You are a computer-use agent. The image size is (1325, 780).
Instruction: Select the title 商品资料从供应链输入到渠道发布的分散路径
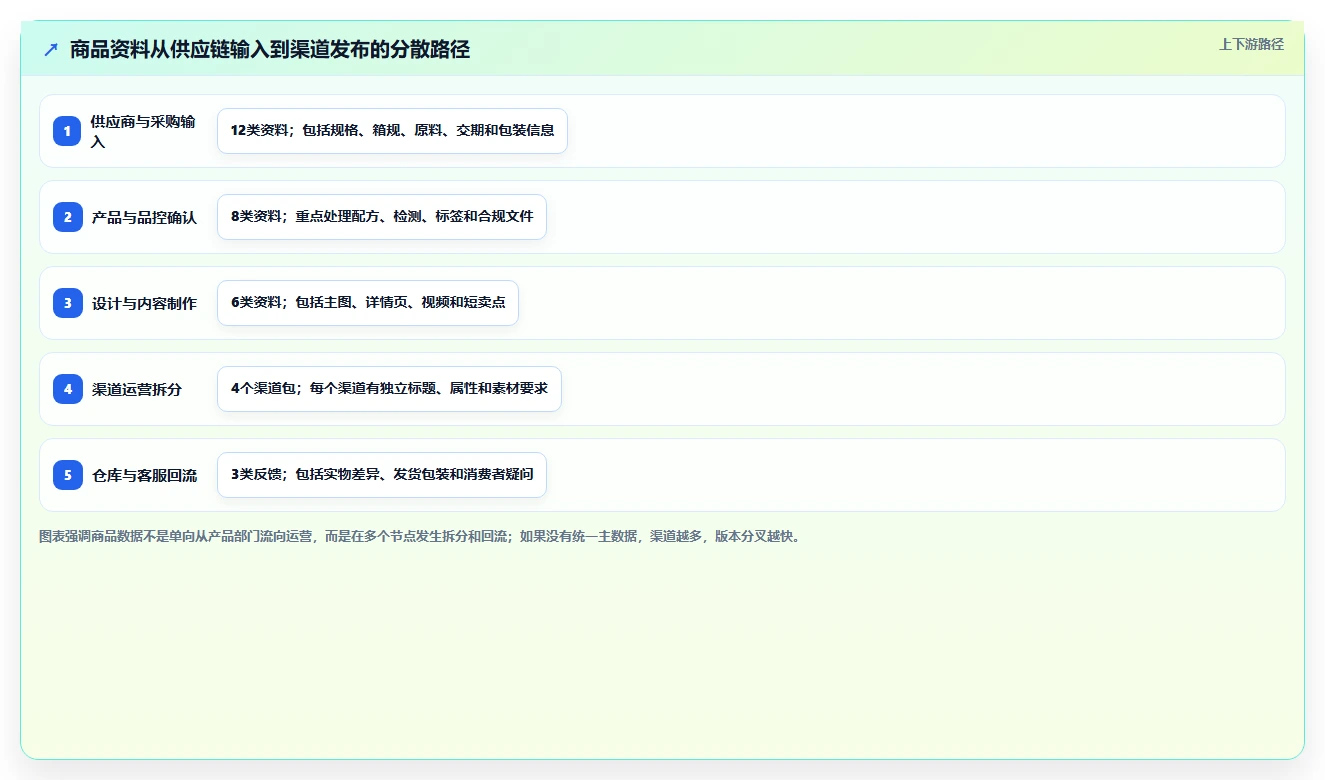(270, 49)
